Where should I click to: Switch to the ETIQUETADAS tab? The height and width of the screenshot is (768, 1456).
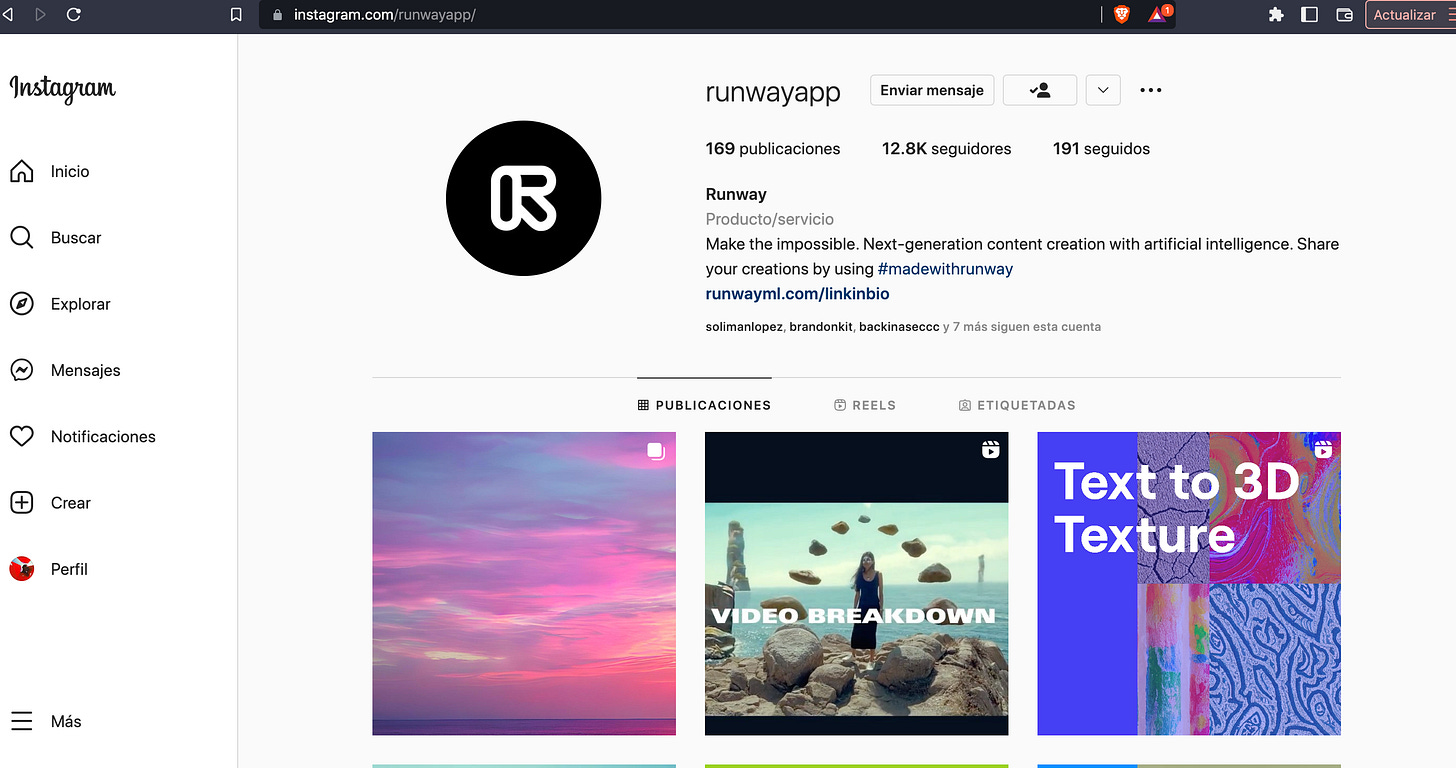pos(1017,405)
